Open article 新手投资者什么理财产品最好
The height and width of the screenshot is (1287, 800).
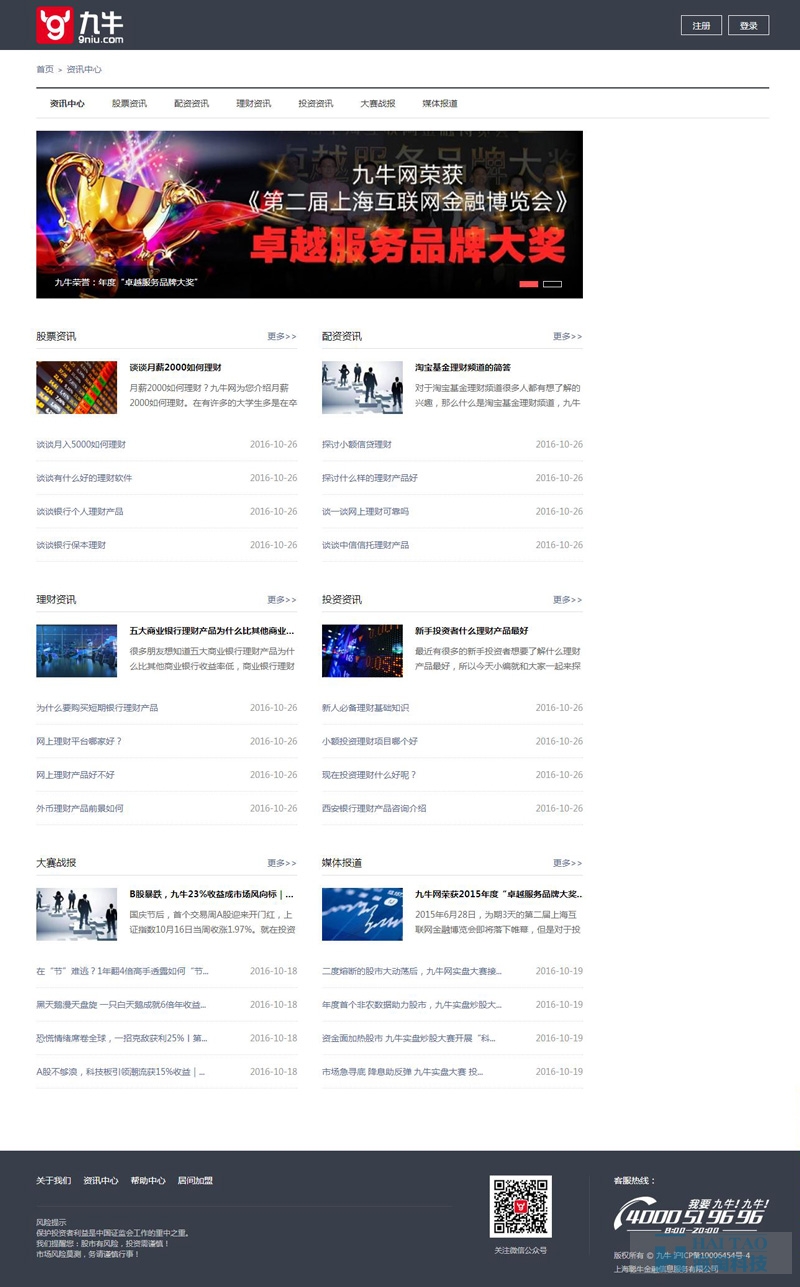click(472, 631)
